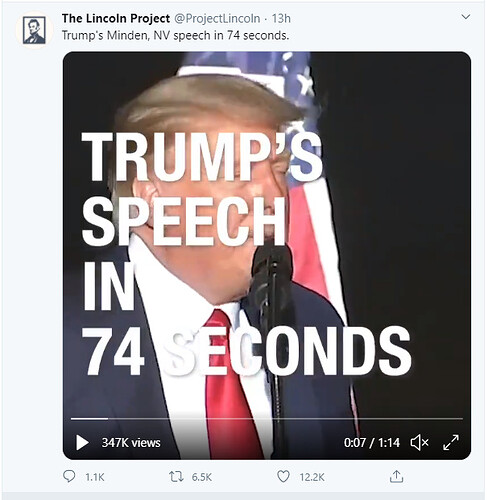Click the @ProjectLincoln handle
This screenshot has width=487, height=500.
point(217,18)
